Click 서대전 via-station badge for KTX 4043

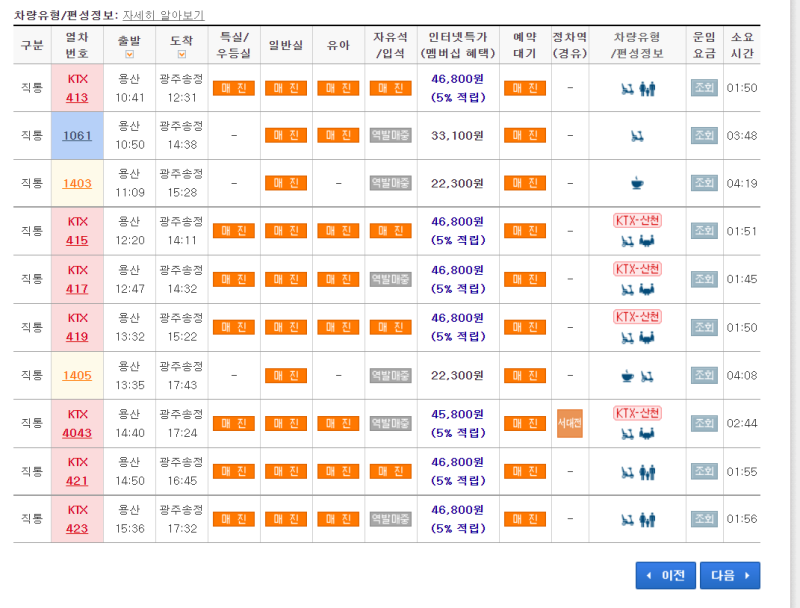click(x=570, y=423)
